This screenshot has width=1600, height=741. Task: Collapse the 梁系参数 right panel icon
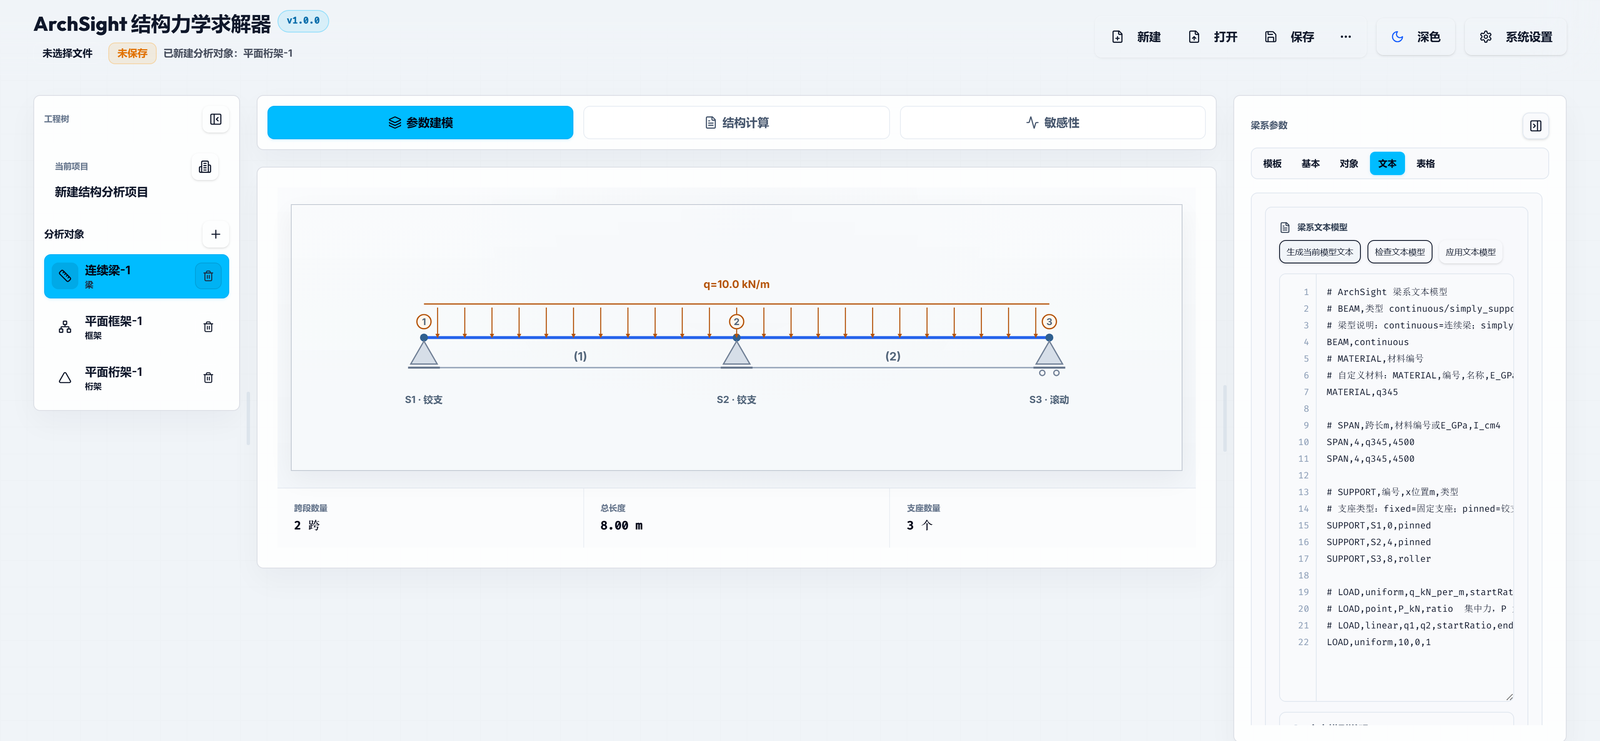(x=1536, y=126)
